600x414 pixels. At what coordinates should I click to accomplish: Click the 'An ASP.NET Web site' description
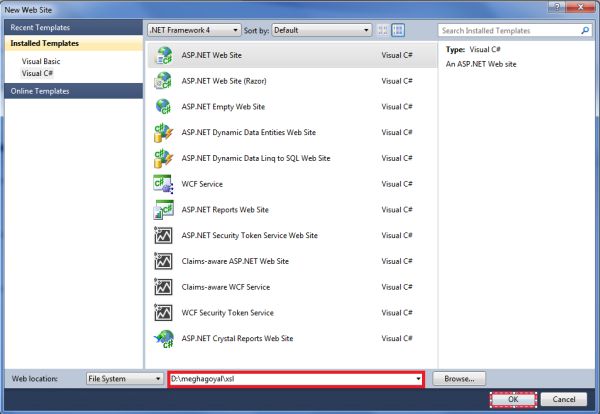coord(481,64)
